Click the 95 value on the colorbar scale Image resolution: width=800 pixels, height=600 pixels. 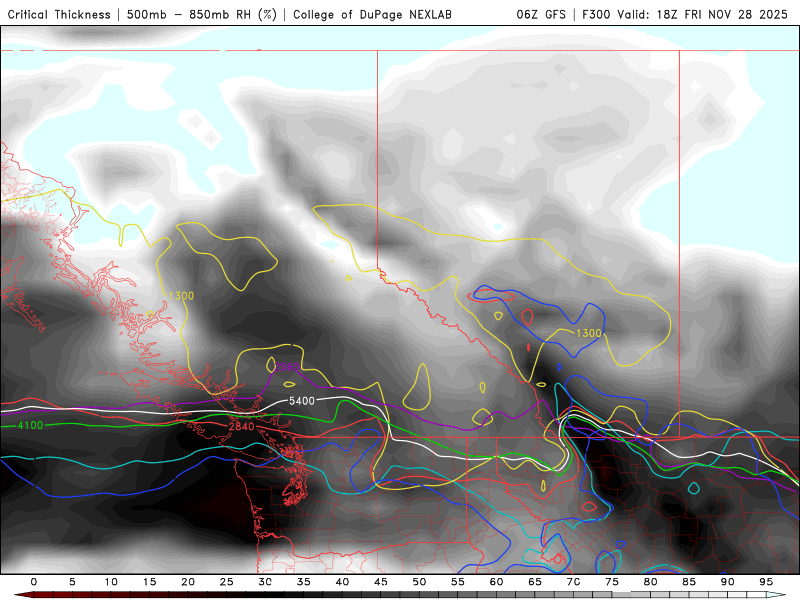(766, 582)
